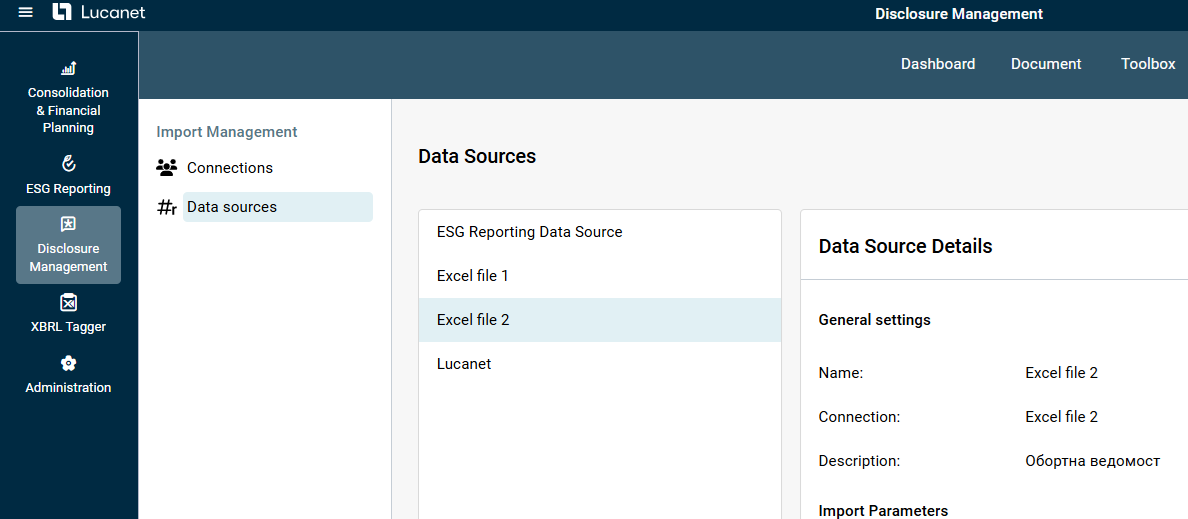Open the Document menu
The image size is (1188, 519).
click(1046, 64)
